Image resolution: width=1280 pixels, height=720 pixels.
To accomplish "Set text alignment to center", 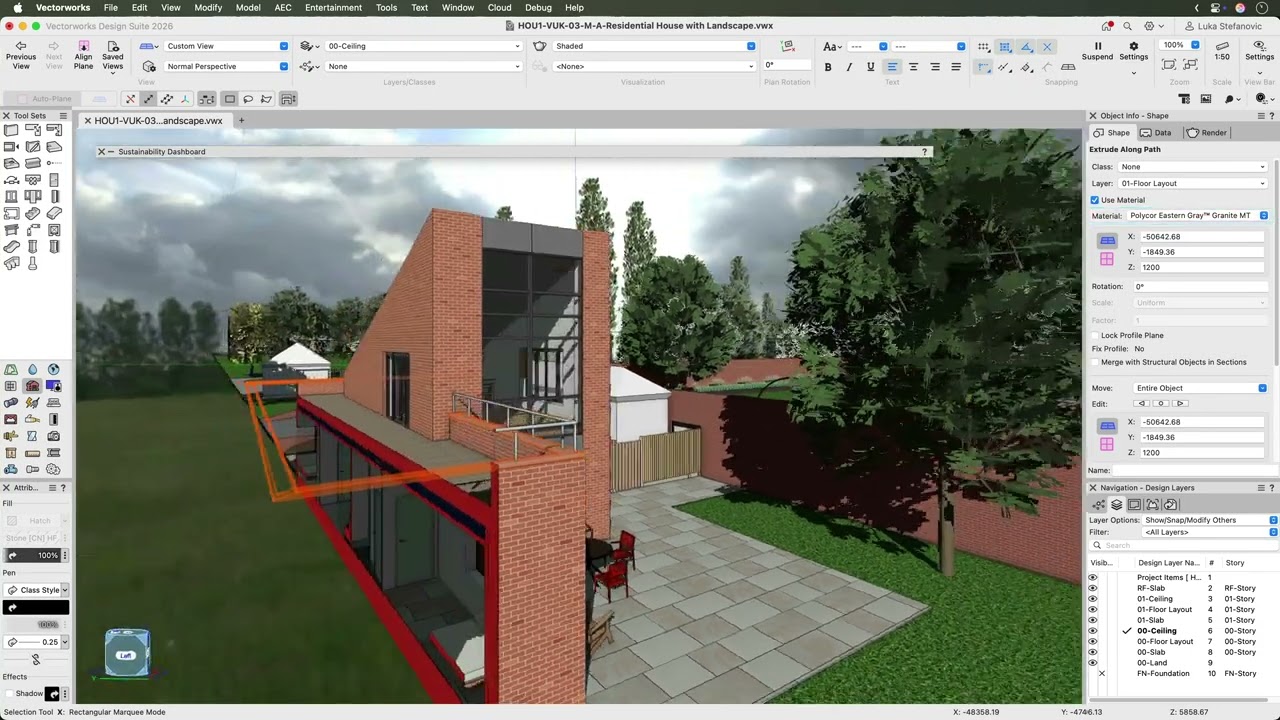I will coord(913,67).
